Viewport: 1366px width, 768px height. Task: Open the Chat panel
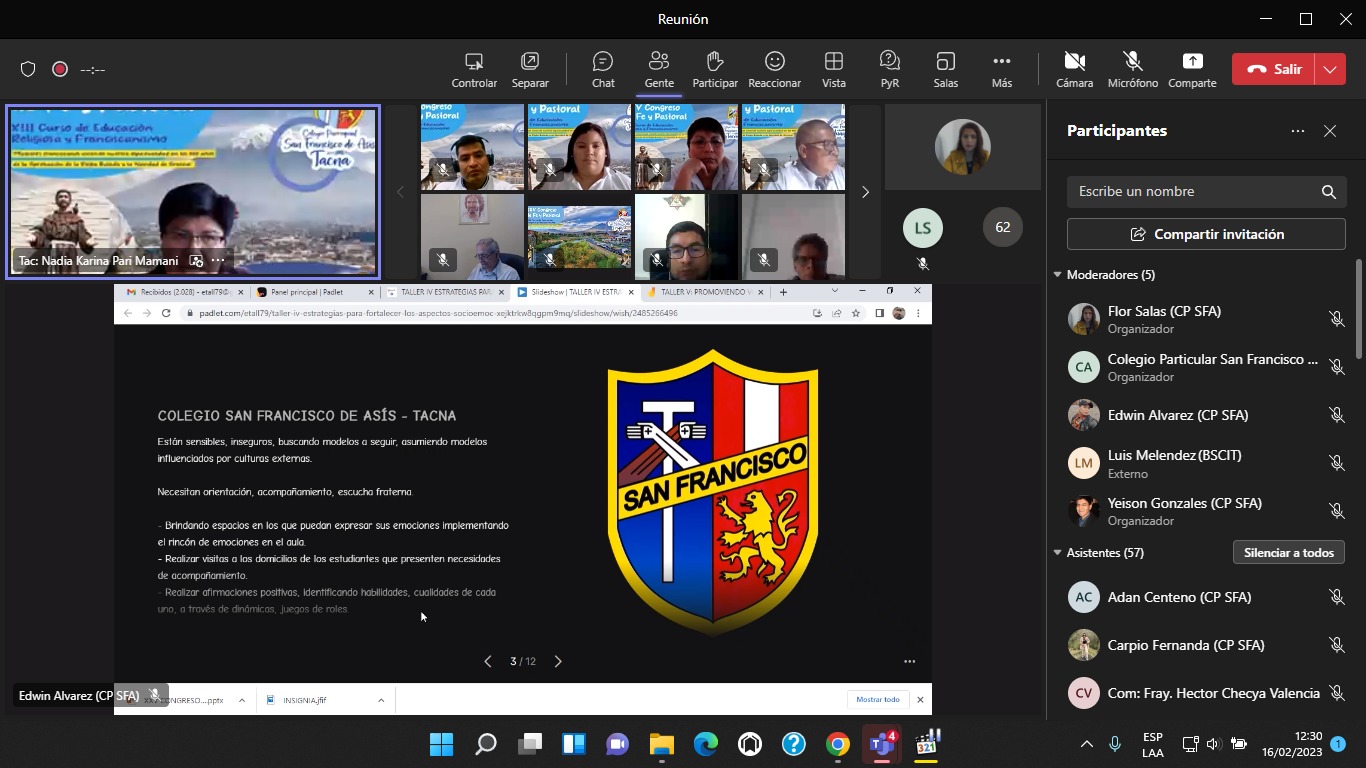tap(603, 69)
